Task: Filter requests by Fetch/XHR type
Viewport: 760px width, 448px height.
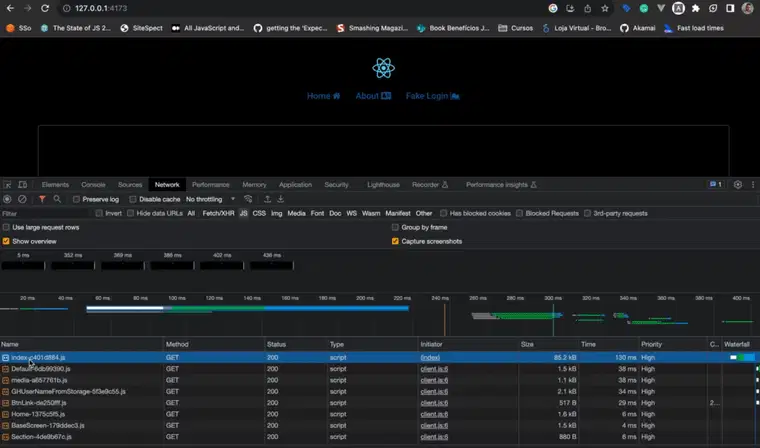Action: [x=217, y=213]
